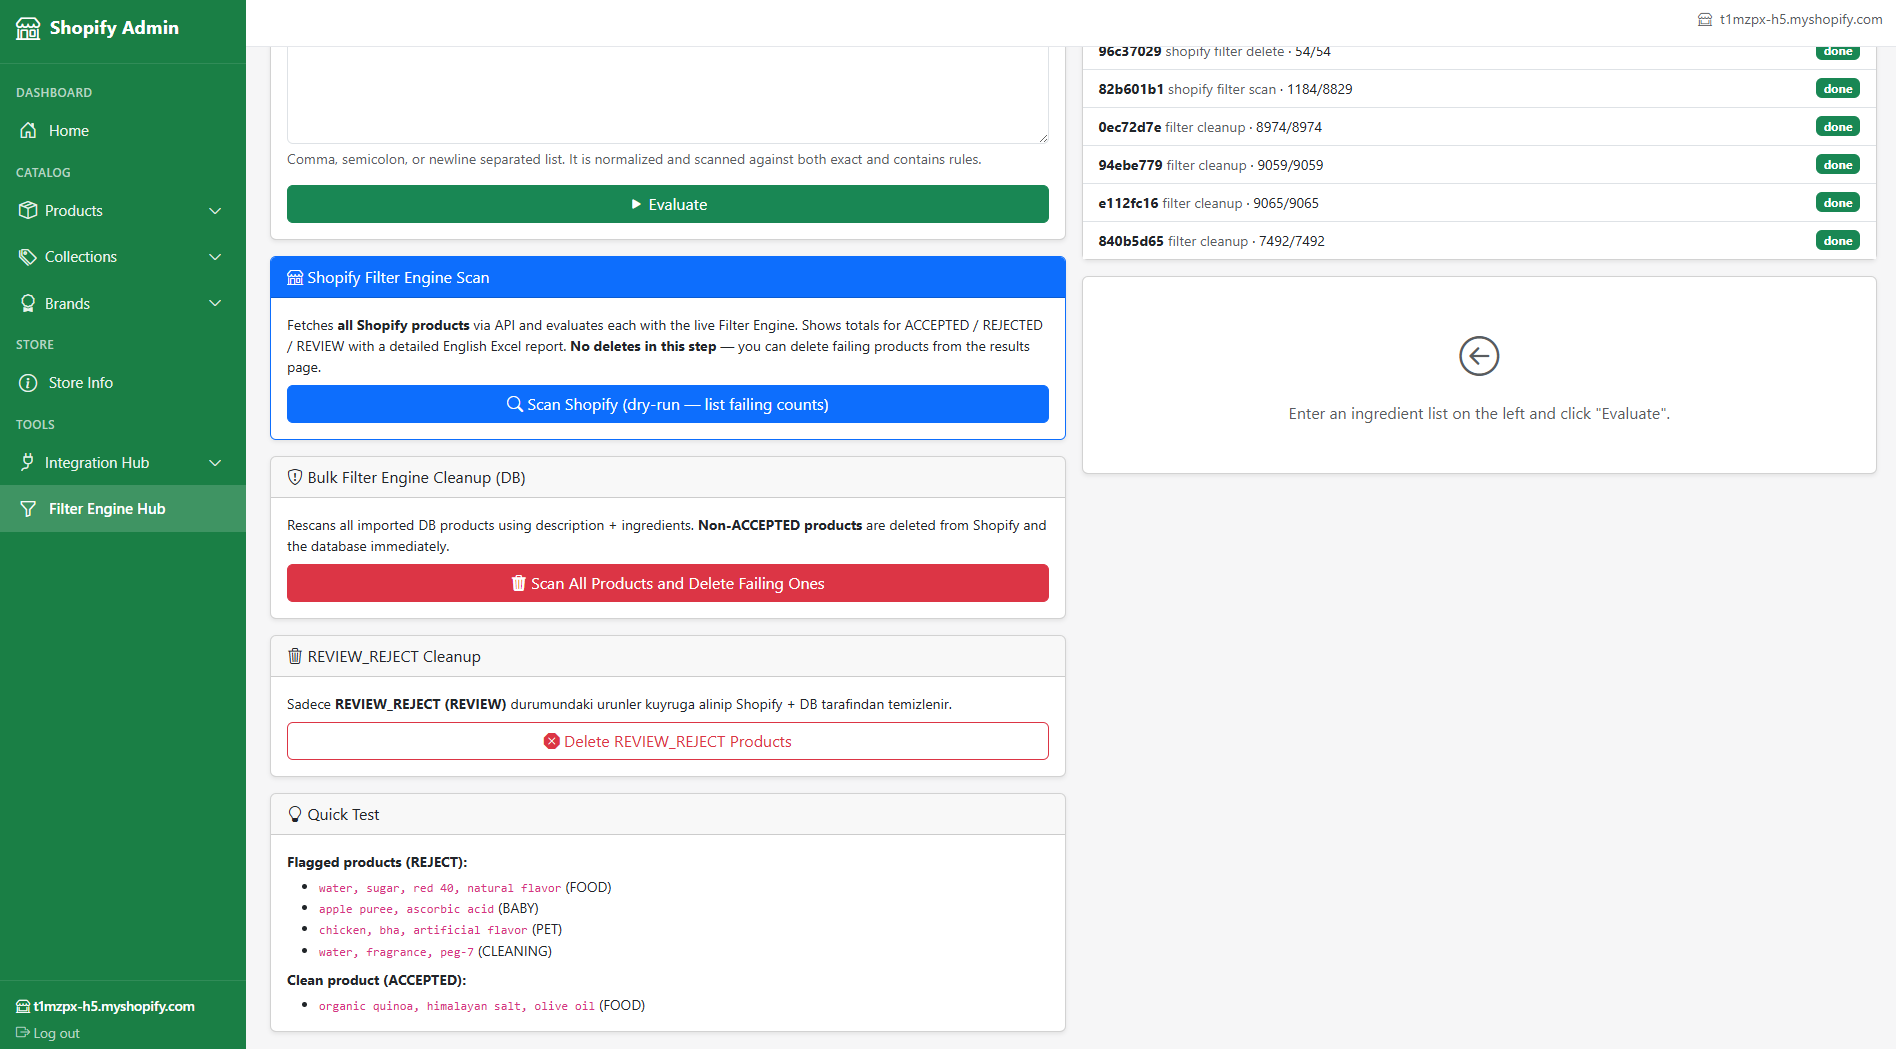Click Delete REVIEW_REJECT Products button
This screenshot has height=1049, width=1896.
(x=668, y=741)
